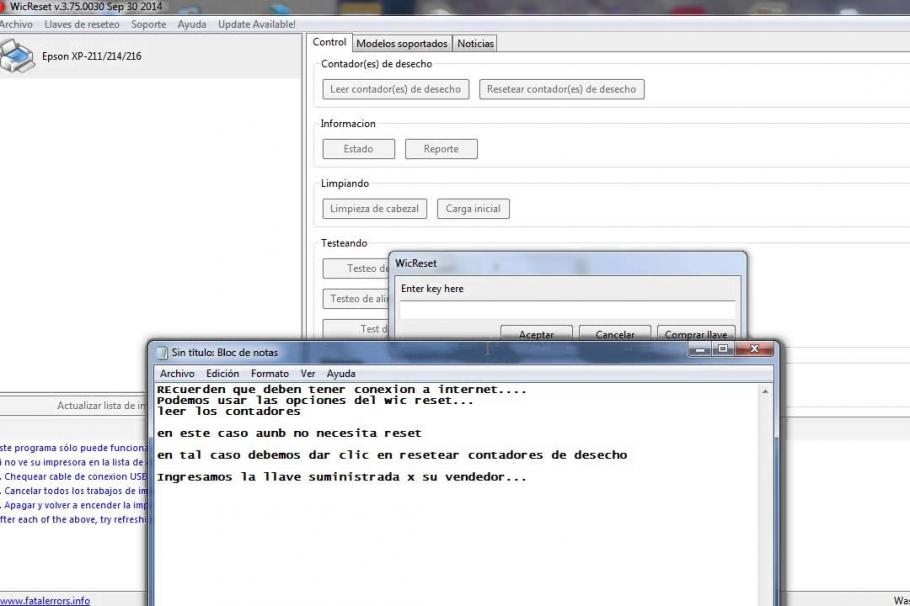Maximize the Bloc de notas window
This screenshot has height=606, width=910.
[723, 349]
